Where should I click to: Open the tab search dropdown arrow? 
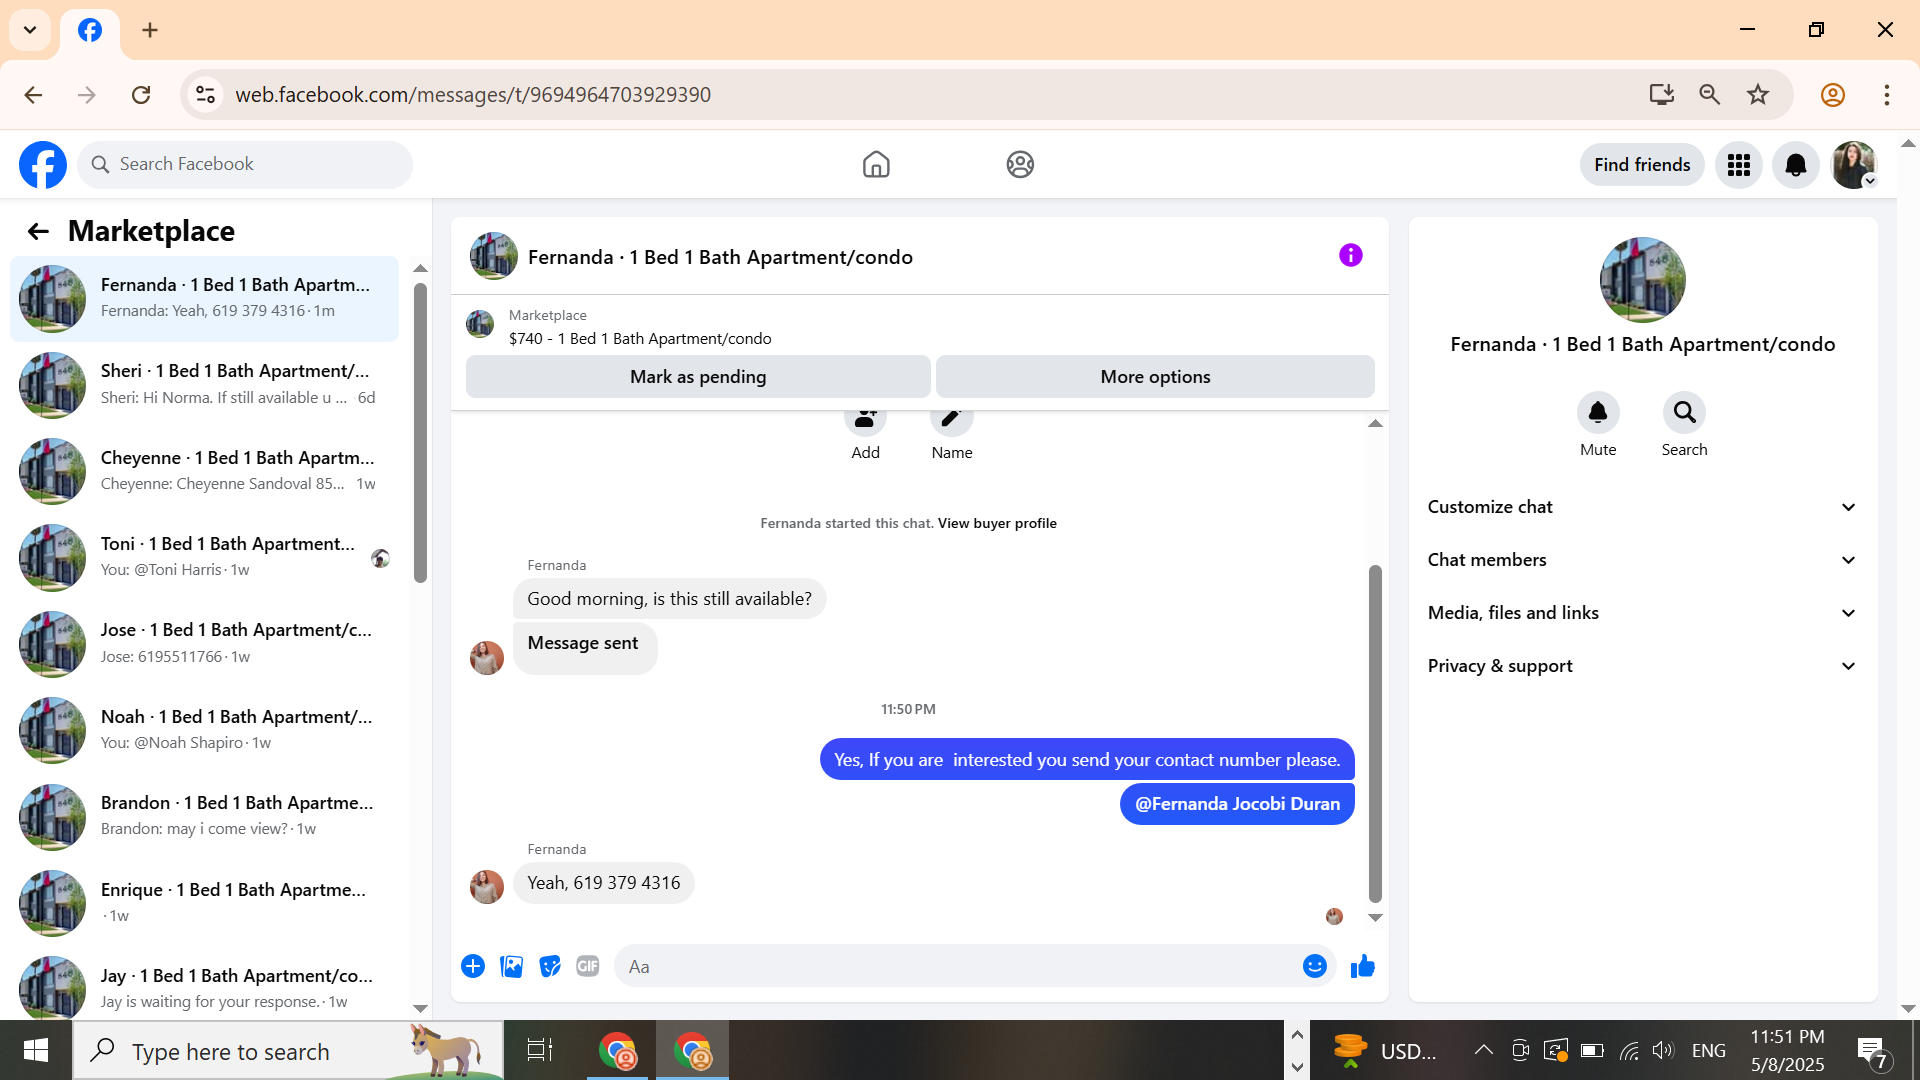tap(30, 30)
